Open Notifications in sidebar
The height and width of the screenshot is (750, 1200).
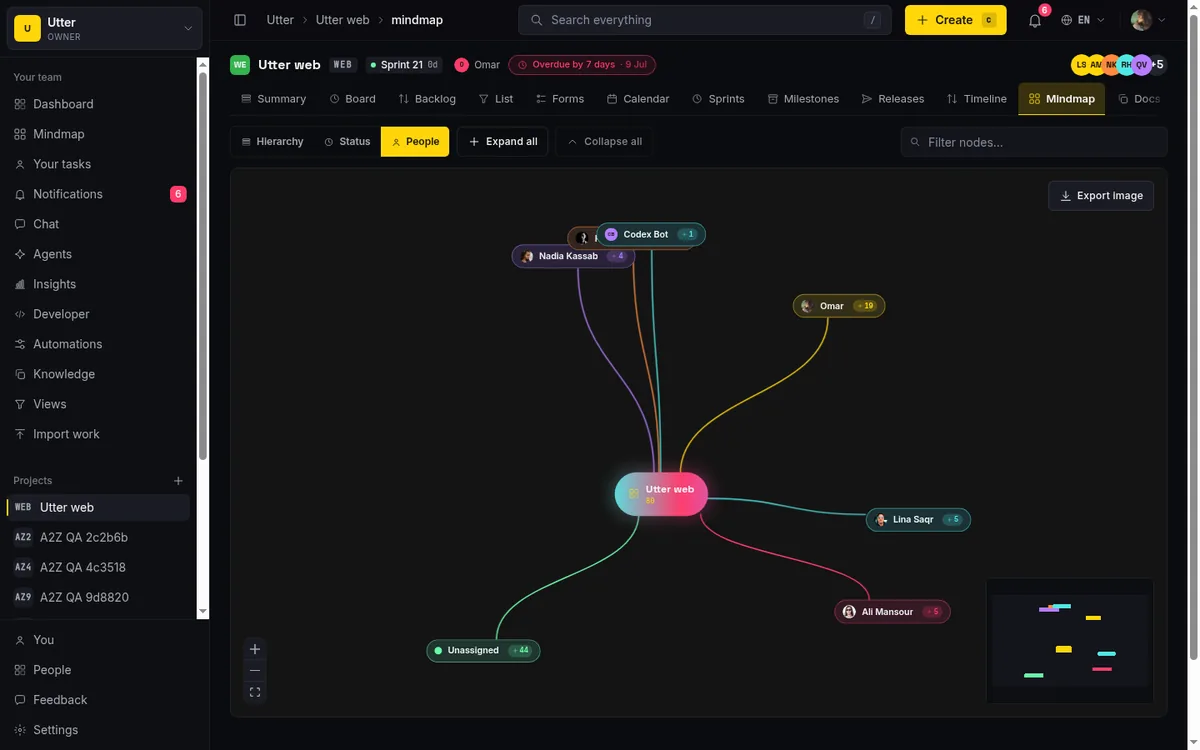point(100,194)
